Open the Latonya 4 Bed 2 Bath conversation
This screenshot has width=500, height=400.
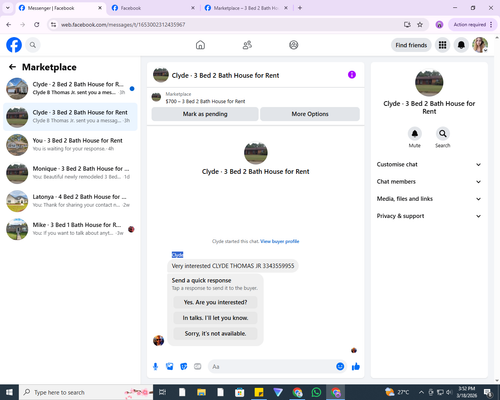(70, 201)
